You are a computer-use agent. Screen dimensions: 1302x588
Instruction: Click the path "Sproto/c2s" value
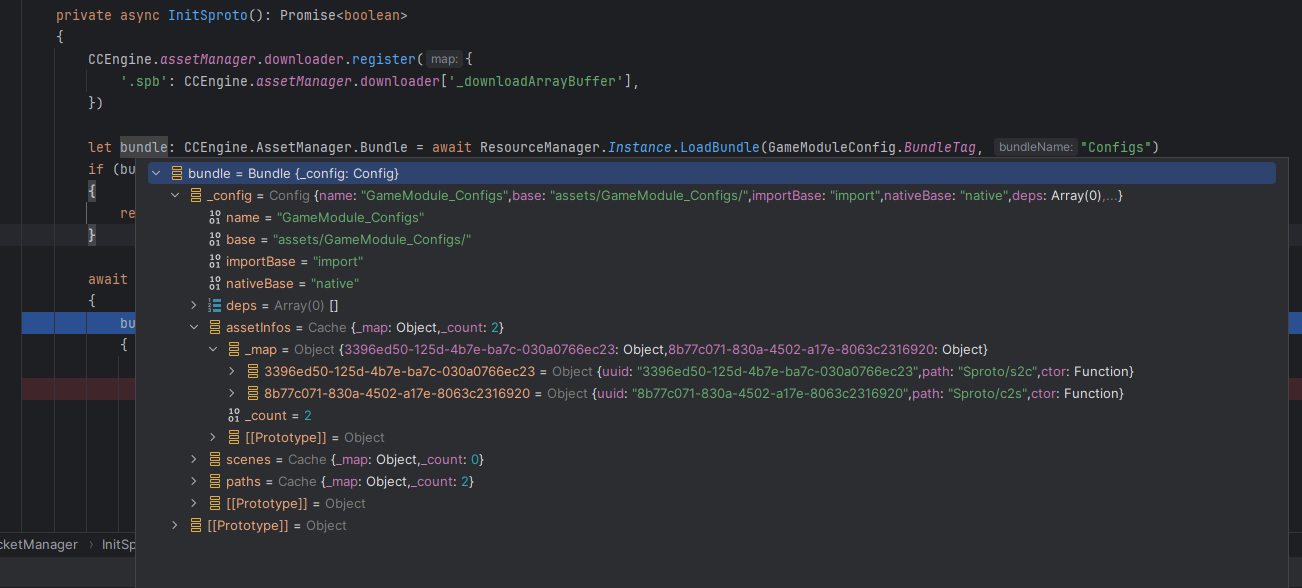coord(988,394)
